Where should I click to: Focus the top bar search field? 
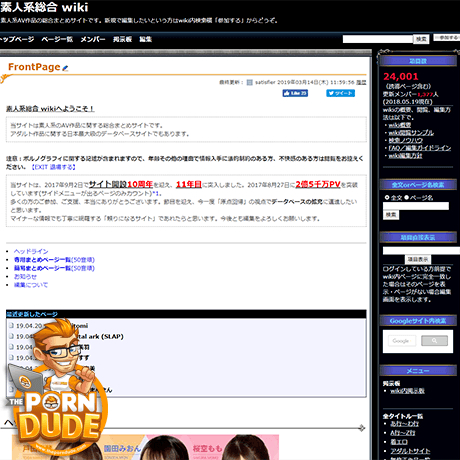(x=378, y=39)
